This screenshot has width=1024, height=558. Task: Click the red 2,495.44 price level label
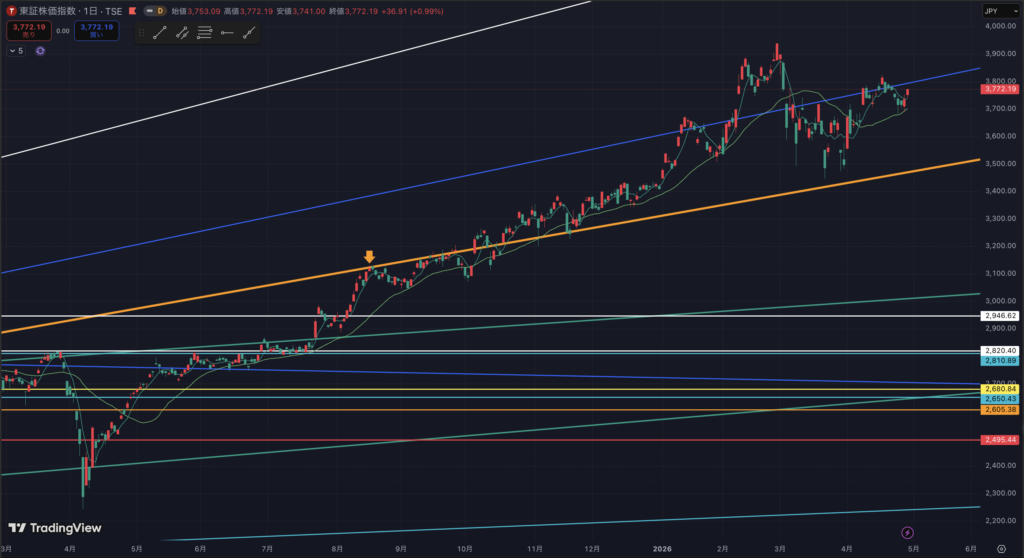coord(1000,440)
